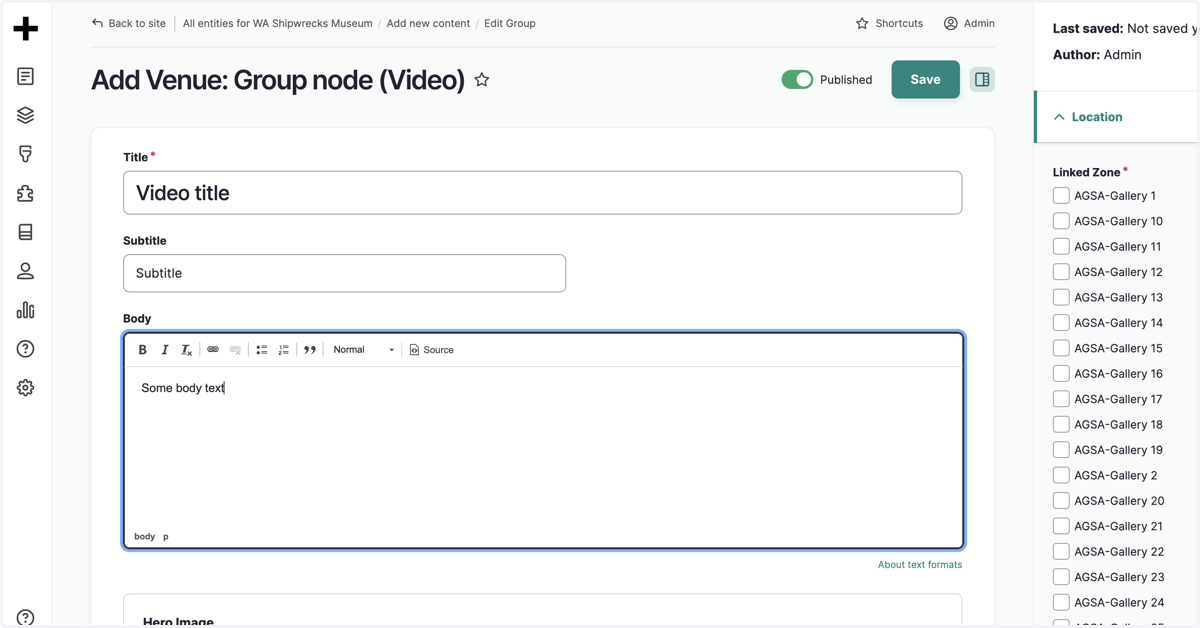Check the AGSA-Gallery 15 zone
Viewport: 1200px width, 628px height.
point(1061,348)
